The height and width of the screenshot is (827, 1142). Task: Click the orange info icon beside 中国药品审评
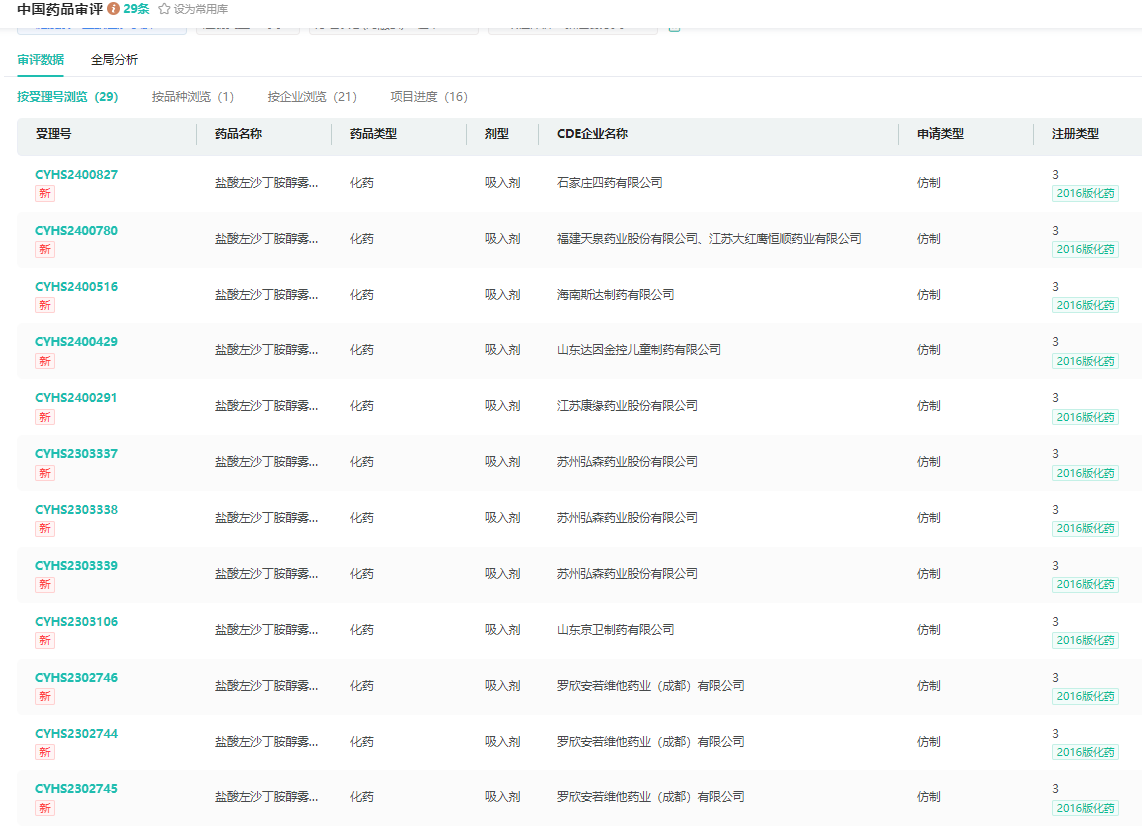(114, 9)
